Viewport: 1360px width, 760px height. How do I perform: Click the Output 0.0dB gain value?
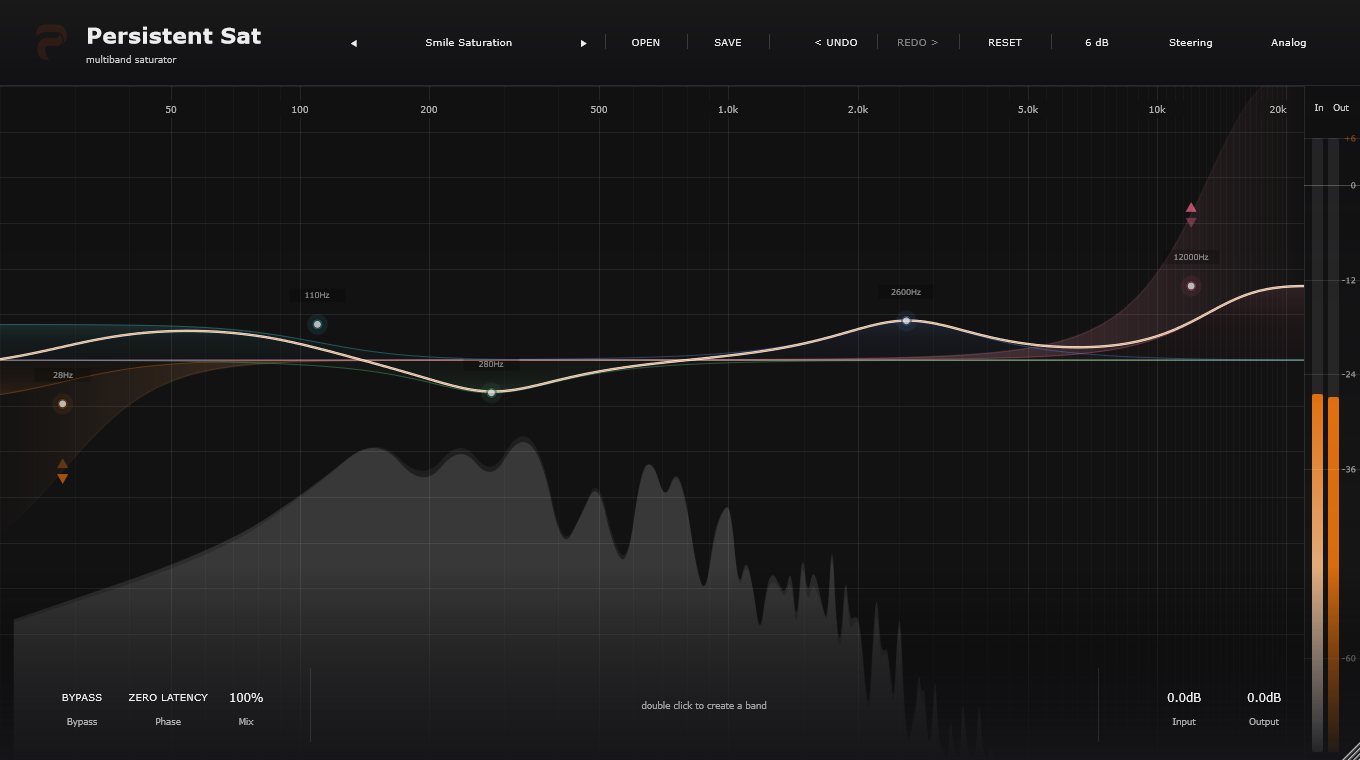tap(1264, 698)
